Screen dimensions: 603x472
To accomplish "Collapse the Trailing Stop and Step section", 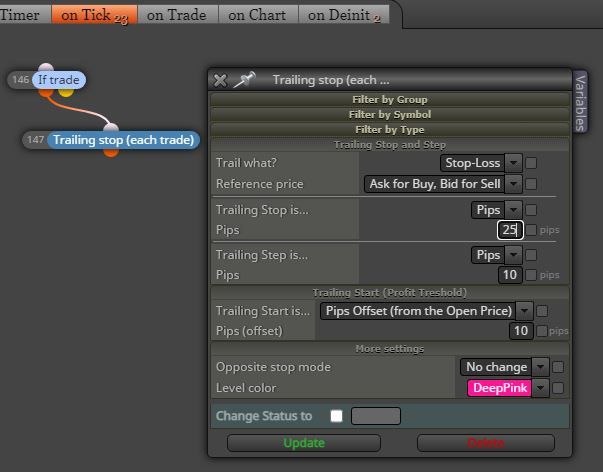I will 390,145.
